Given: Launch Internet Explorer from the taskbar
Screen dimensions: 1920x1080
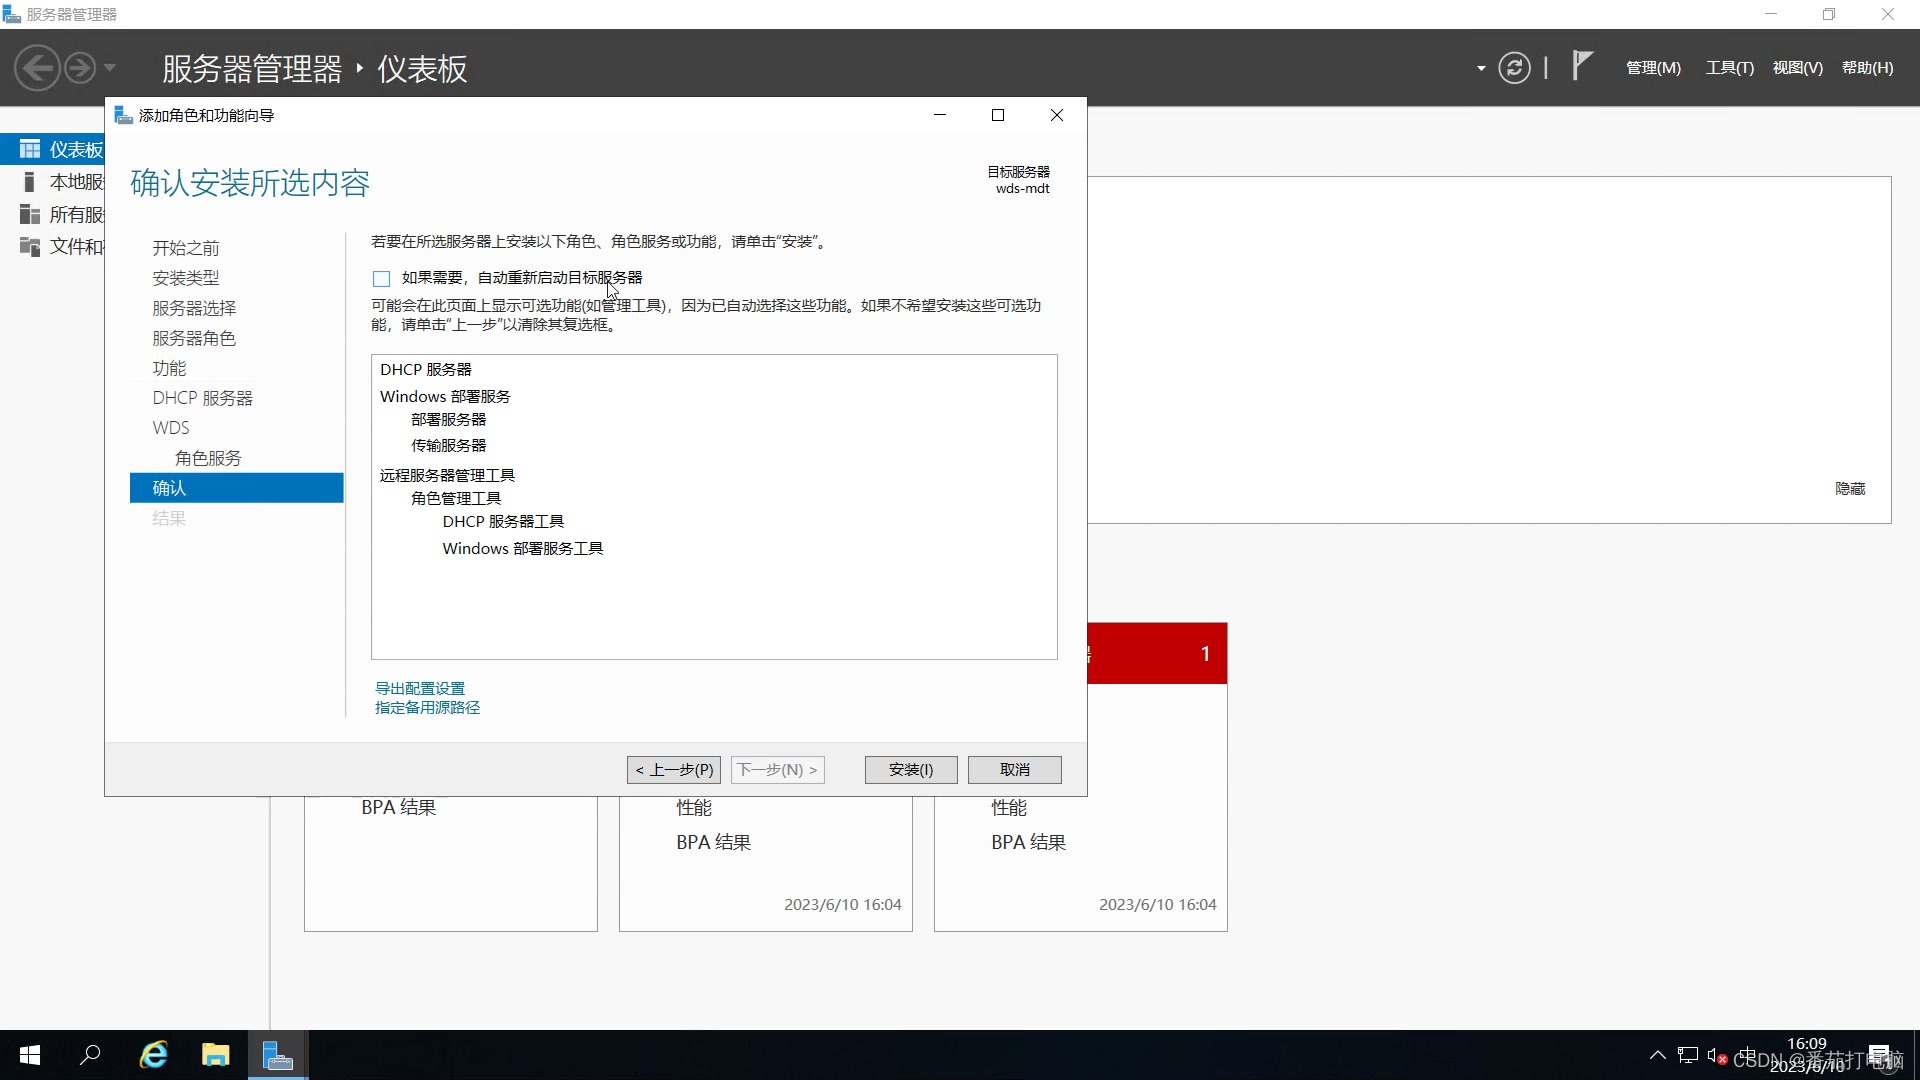Looking at the screenshot, I should point(153,1055).
